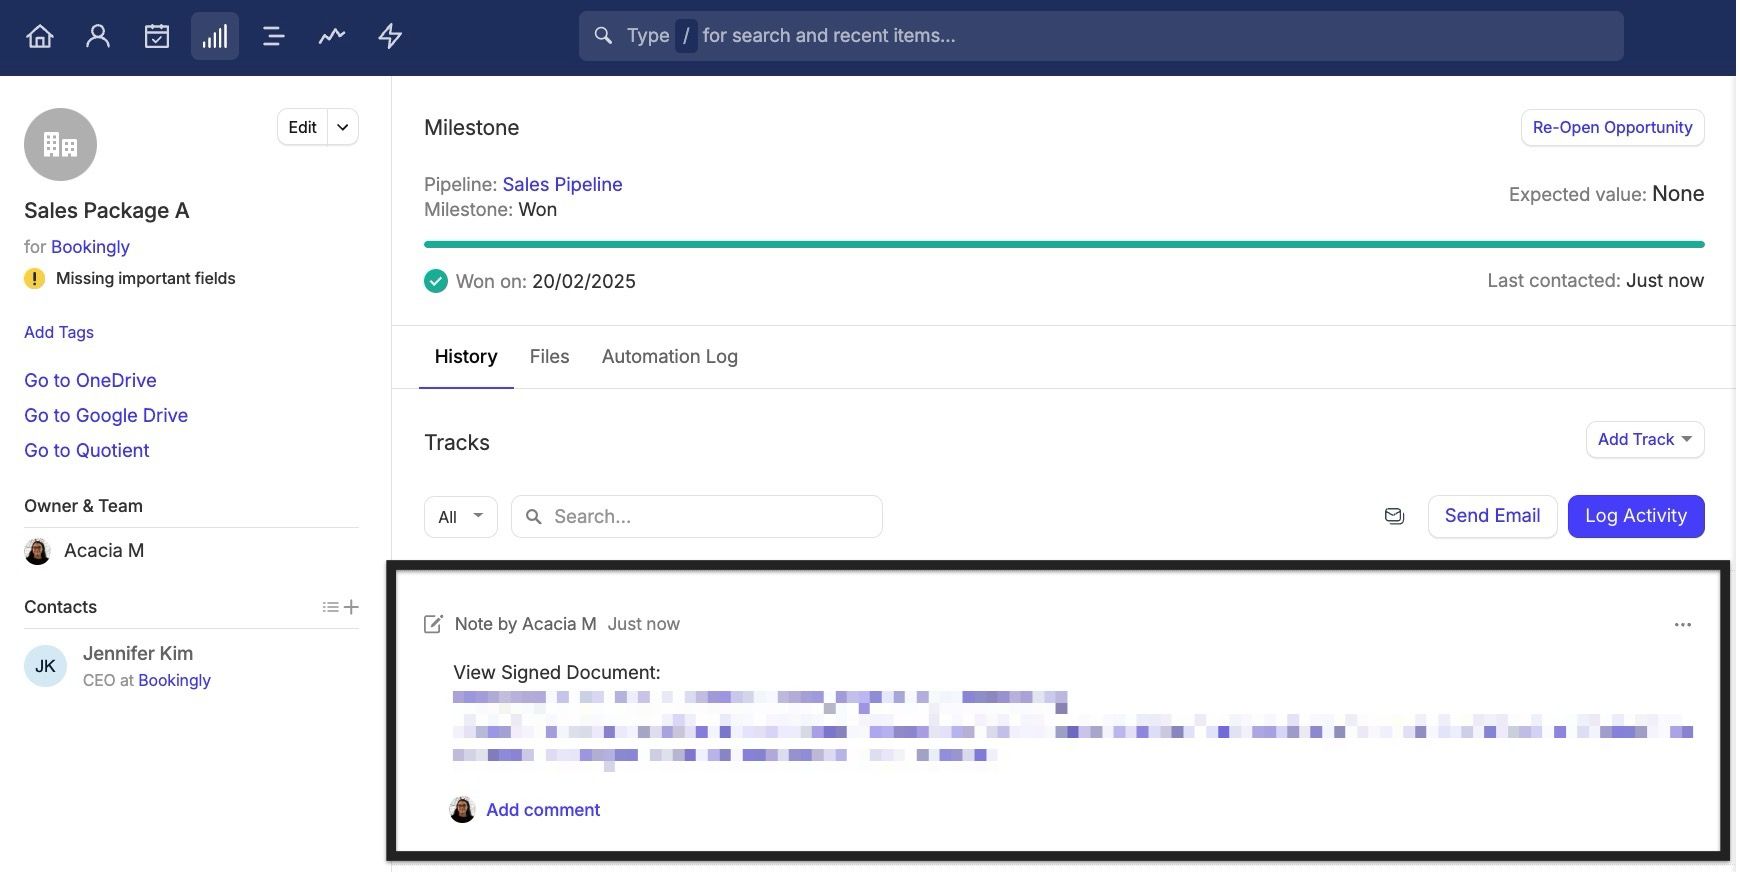
Task: Click the yellow Missing important fields warning icon
Action: pyautogui.click(x=34, y=279)
